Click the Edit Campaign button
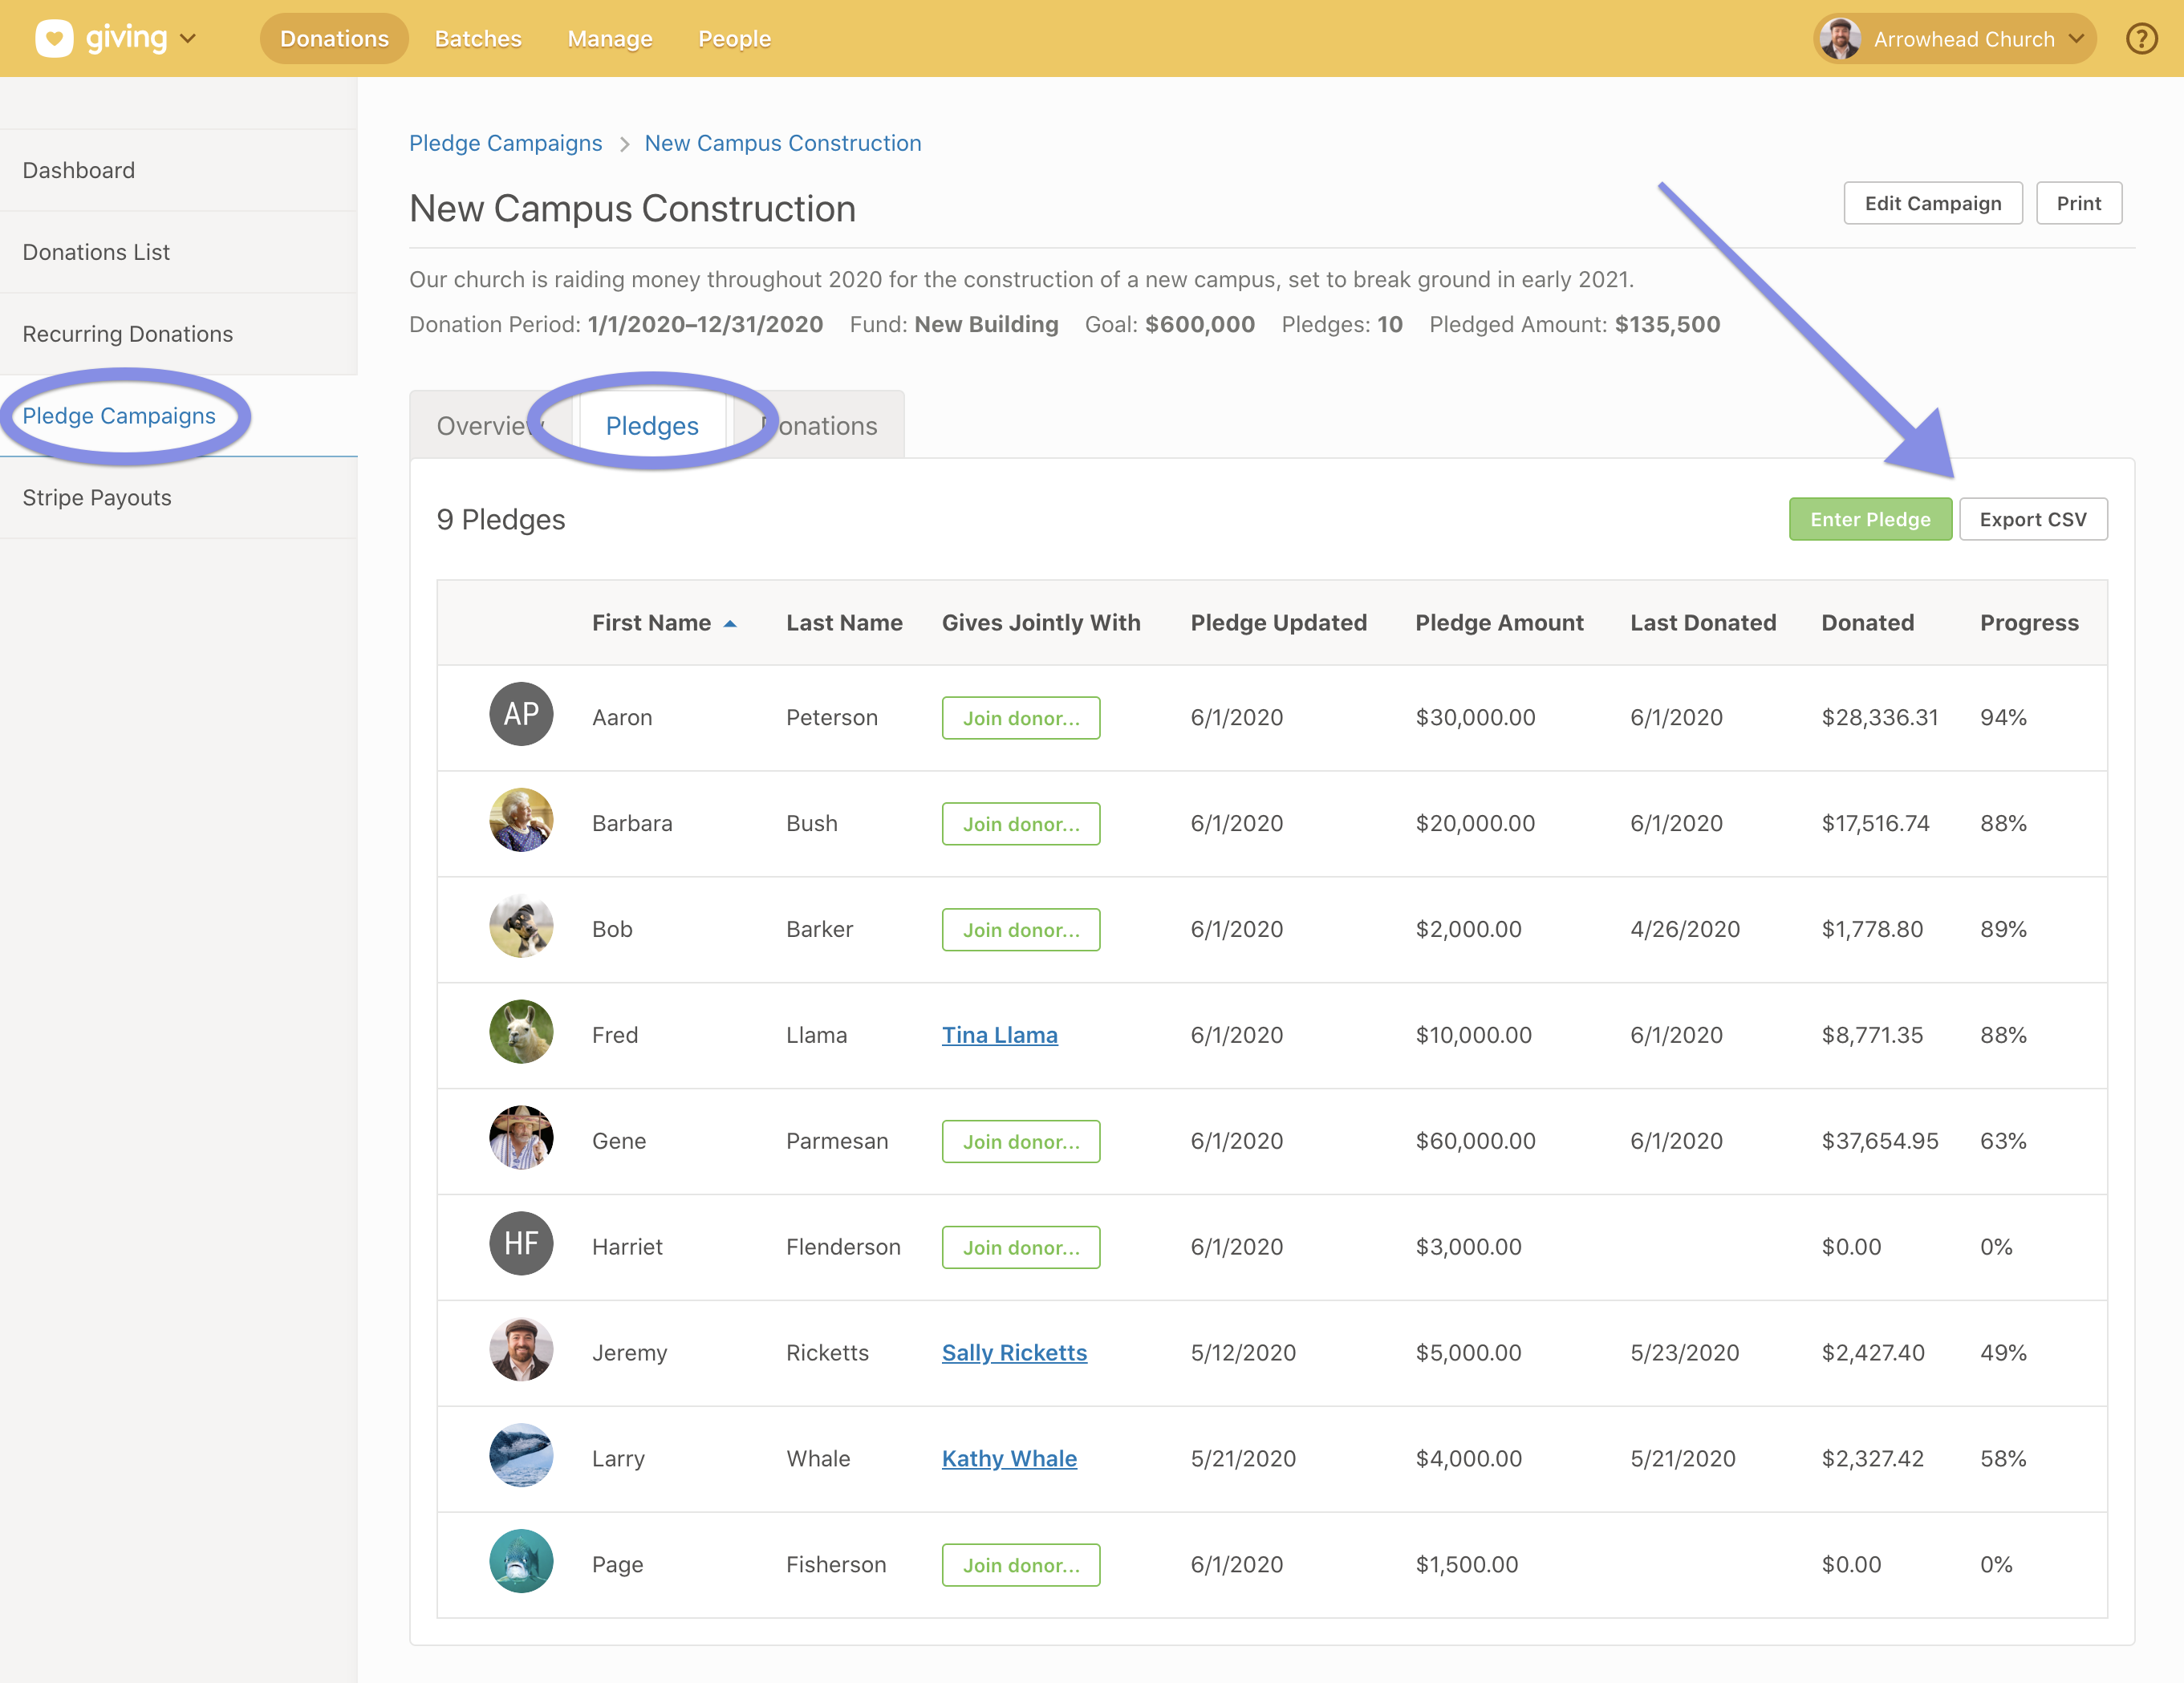This screenshot has width=2184, height=1683. (1932, 203)
